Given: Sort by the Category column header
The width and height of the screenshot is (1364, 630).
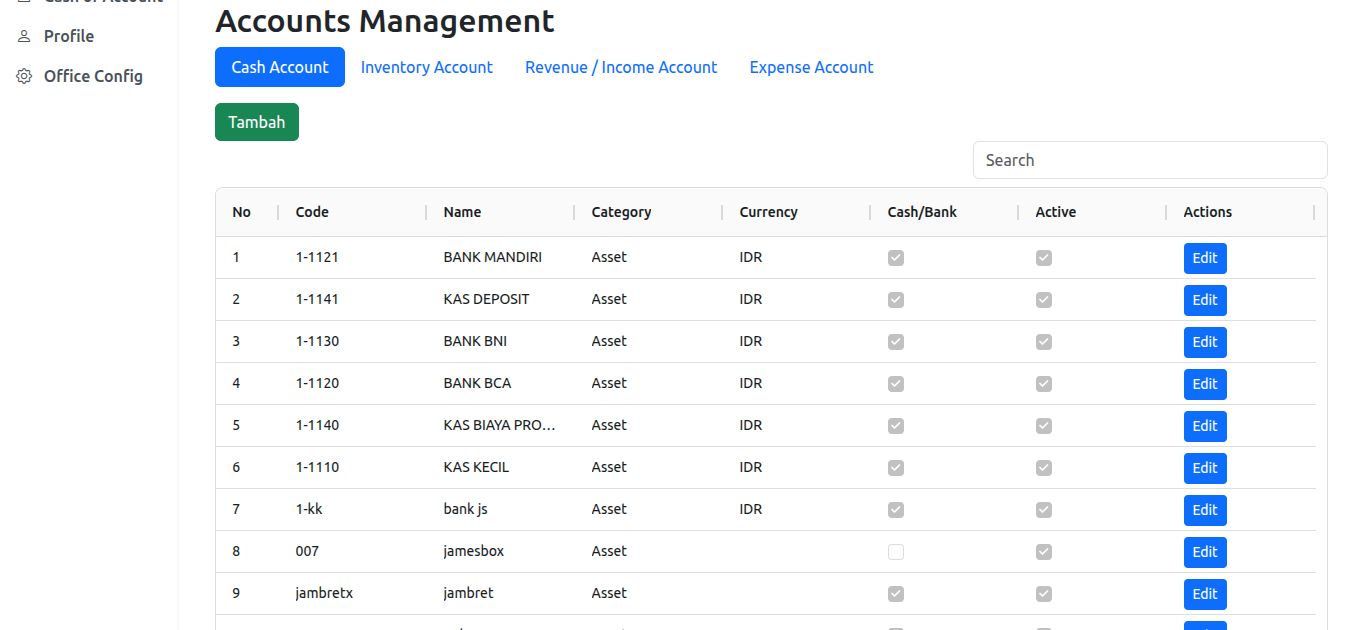Looking at the screenshot, I should (x=621, y=212).
